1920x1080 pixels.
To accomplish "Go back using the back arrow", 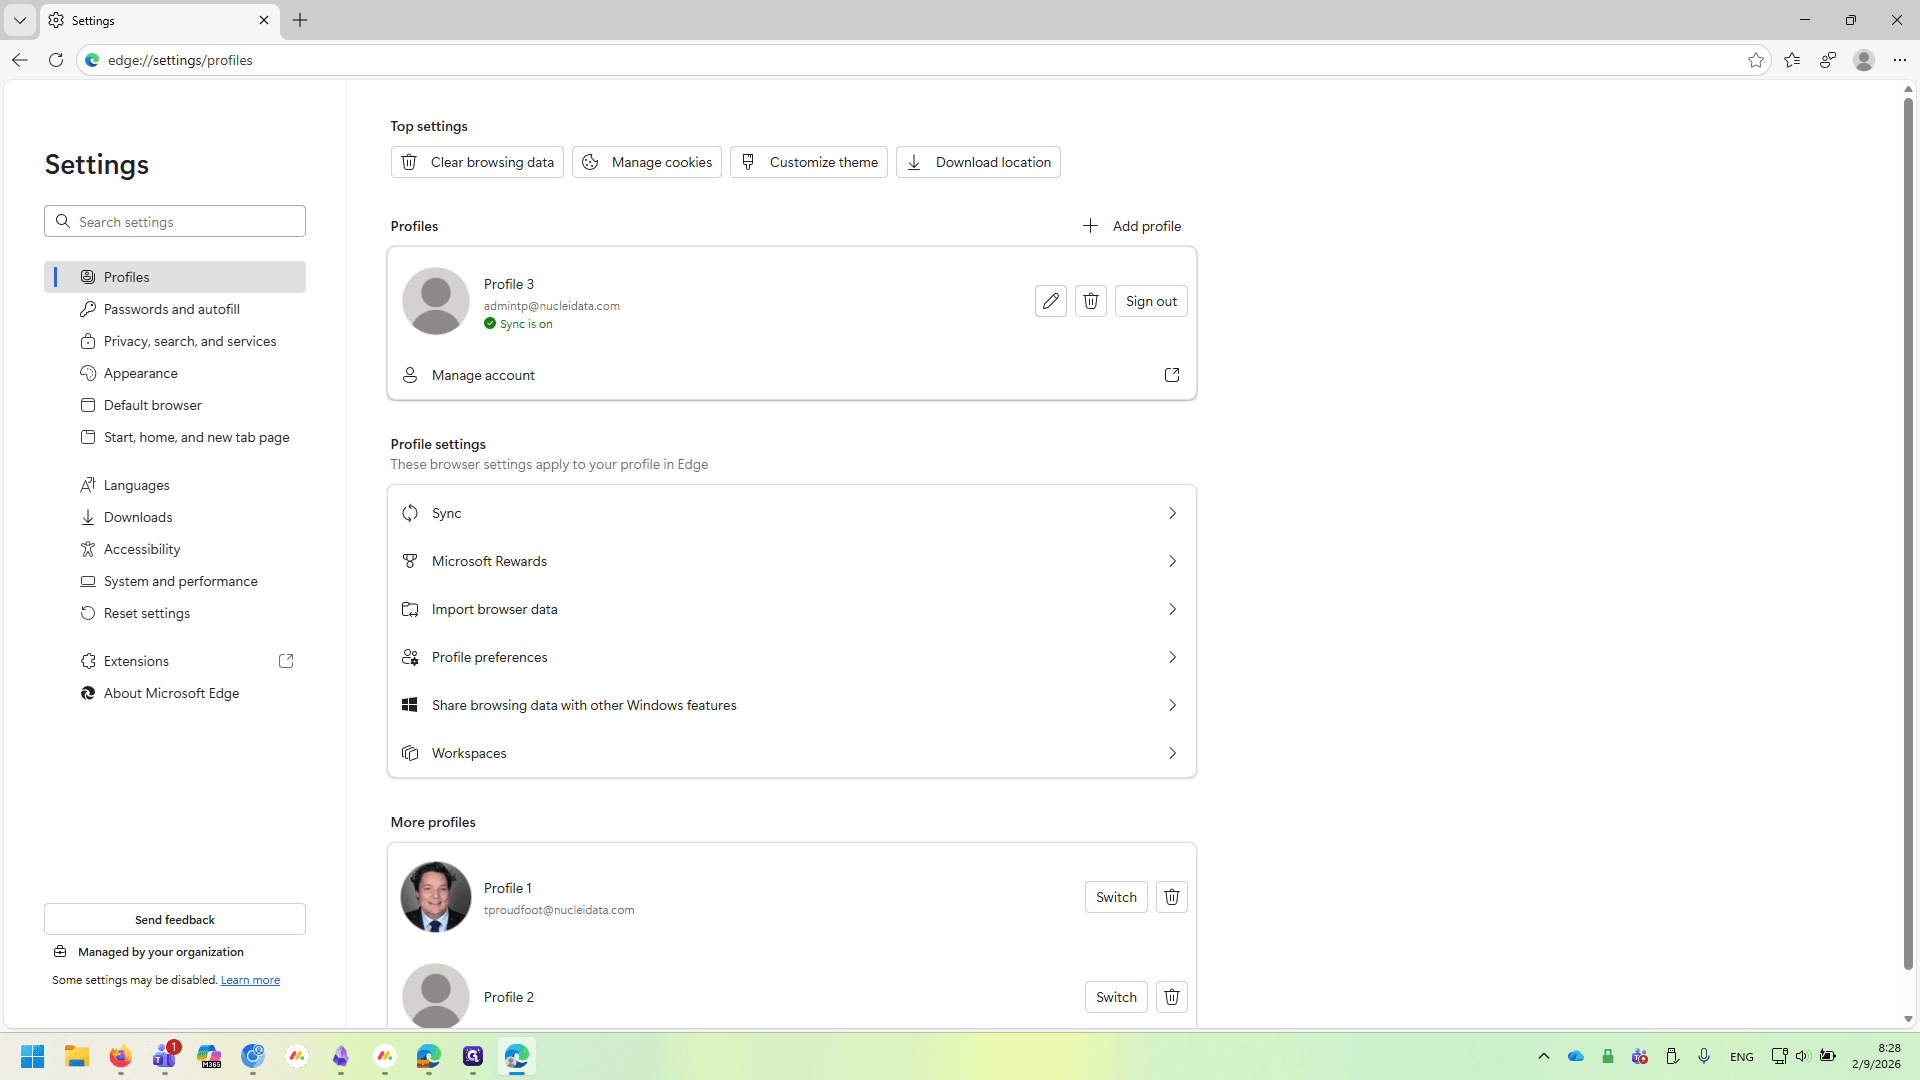I will pos(20,60).
